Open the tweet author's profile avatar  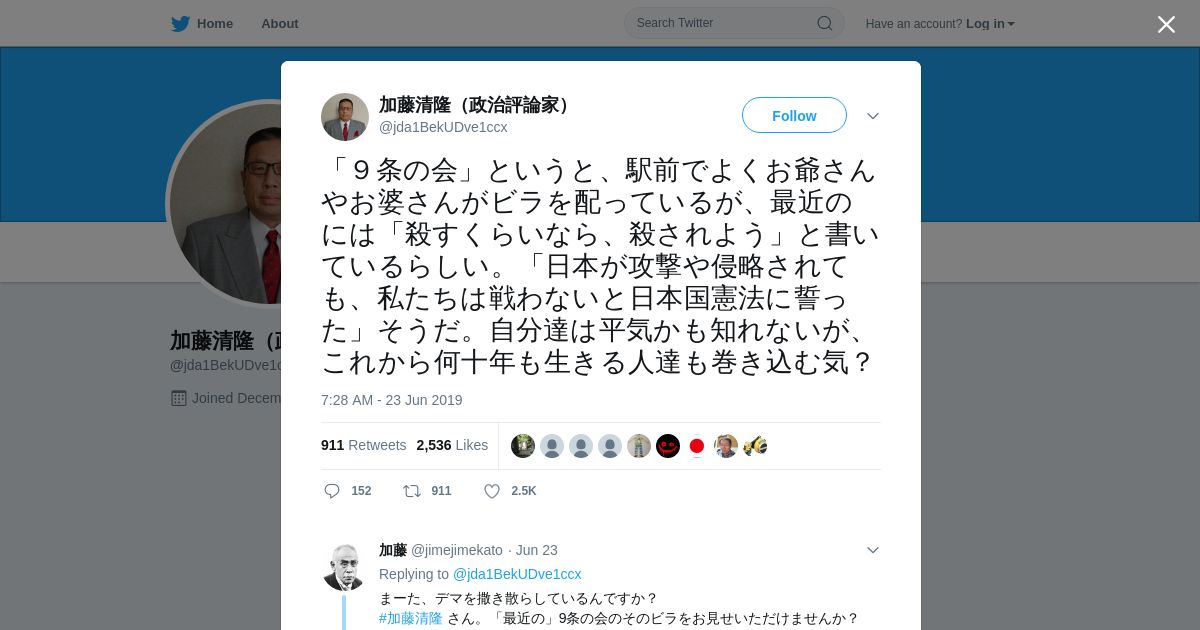pyautogui.click(x=345, y=117)
